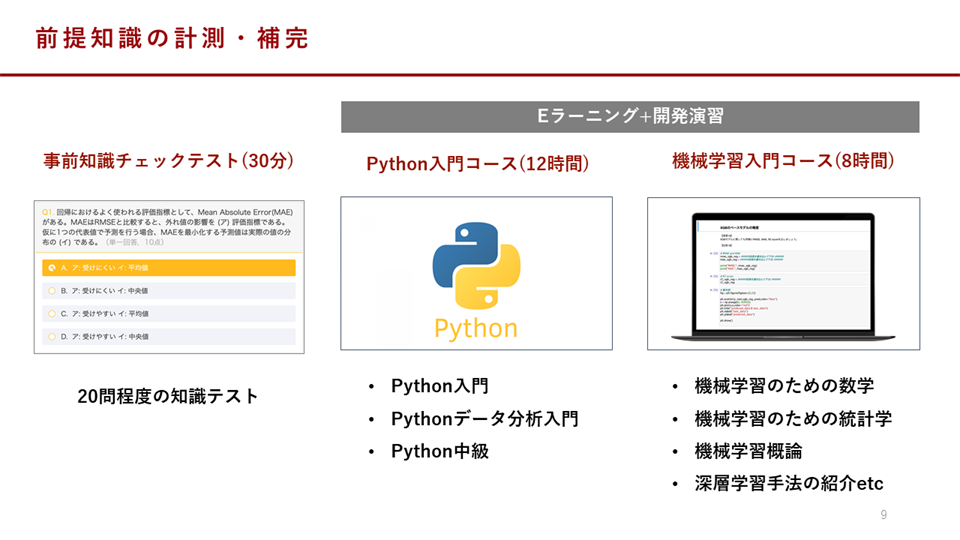Choose answer C: 受けやすい, 平均値
This screenshot has height=540, width=960.
coord(169,314)
